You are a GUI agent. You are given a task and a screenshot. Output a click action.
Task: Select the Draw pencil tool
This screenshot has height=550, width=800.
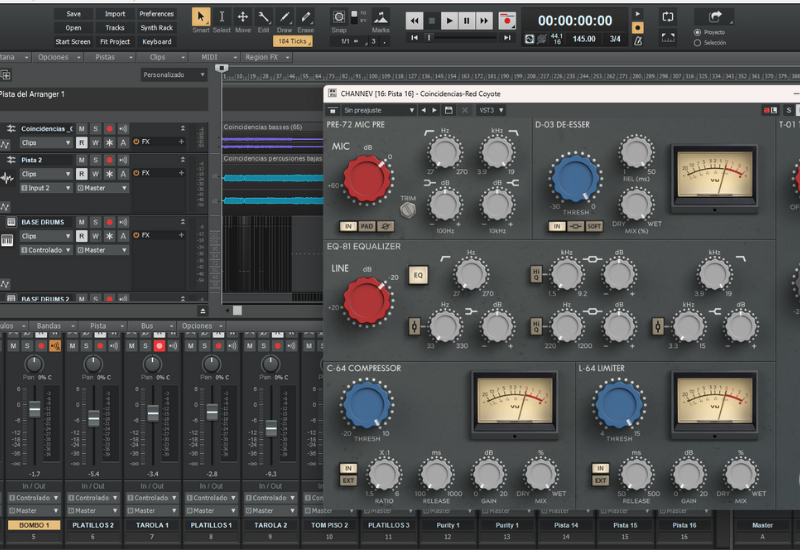click(x=284, y=17)
